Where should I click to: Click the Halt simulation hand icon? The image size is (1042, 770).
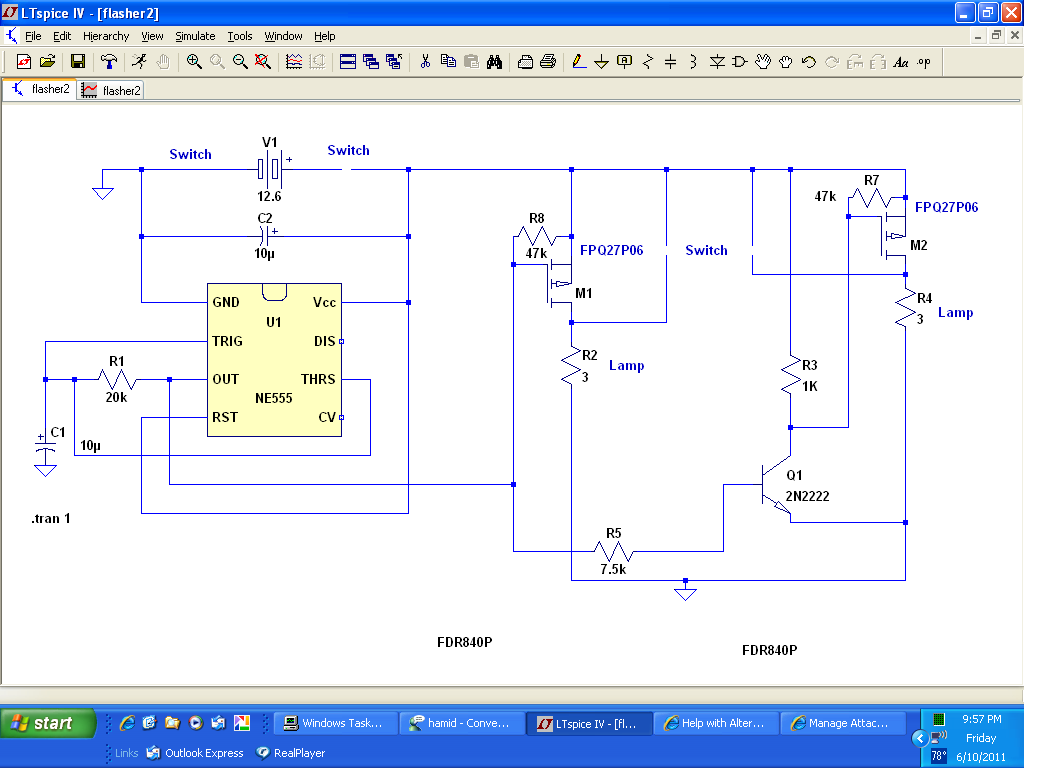pos(163,62)
